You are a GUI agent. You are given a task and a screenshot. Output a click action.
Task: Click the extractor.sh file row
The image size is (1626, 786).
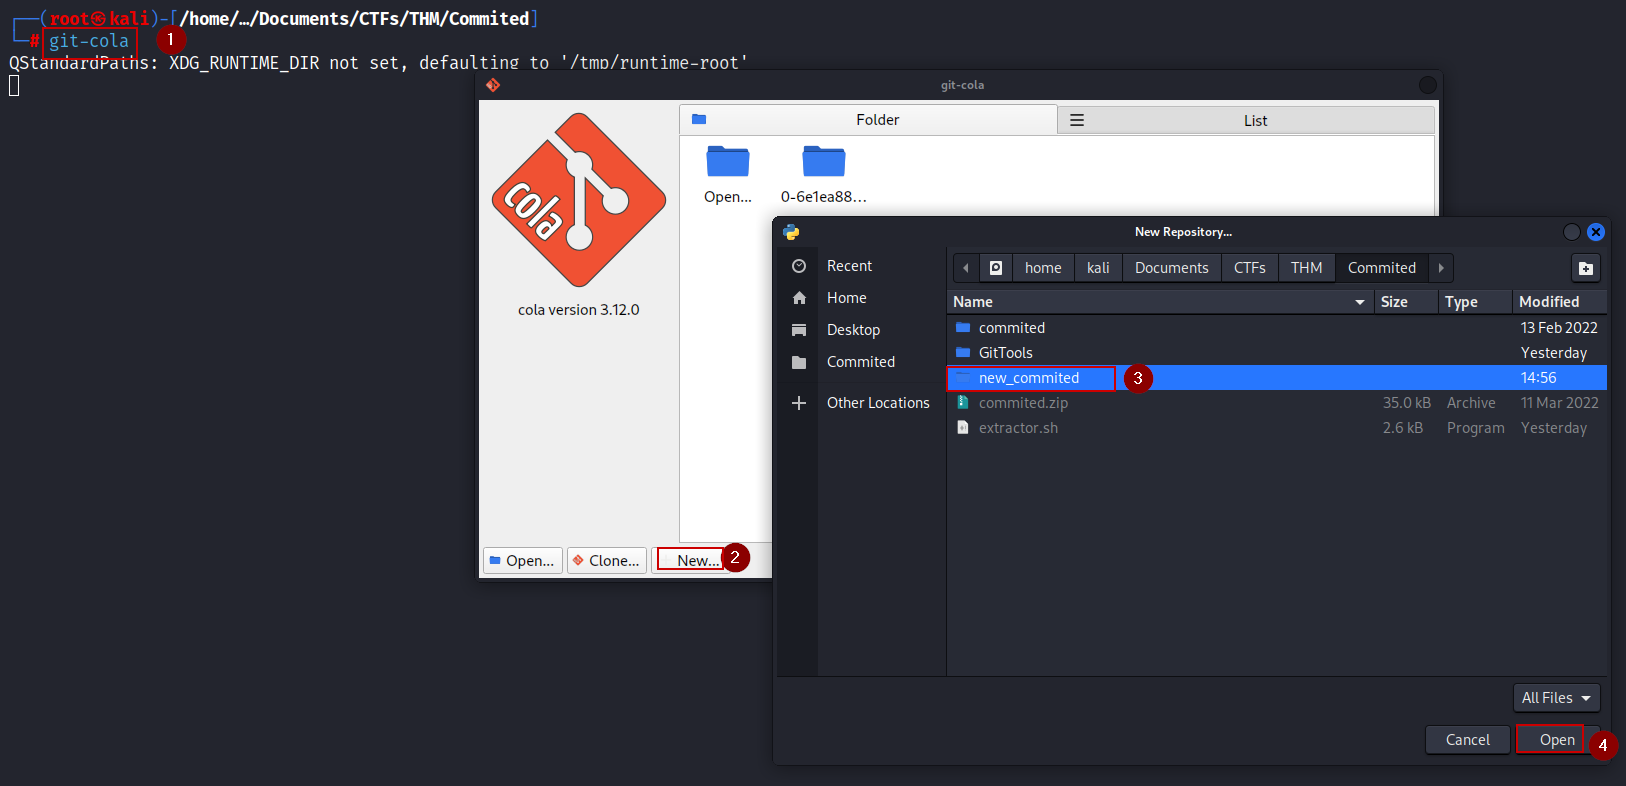pyautogui.click(x=1277, y=428)
